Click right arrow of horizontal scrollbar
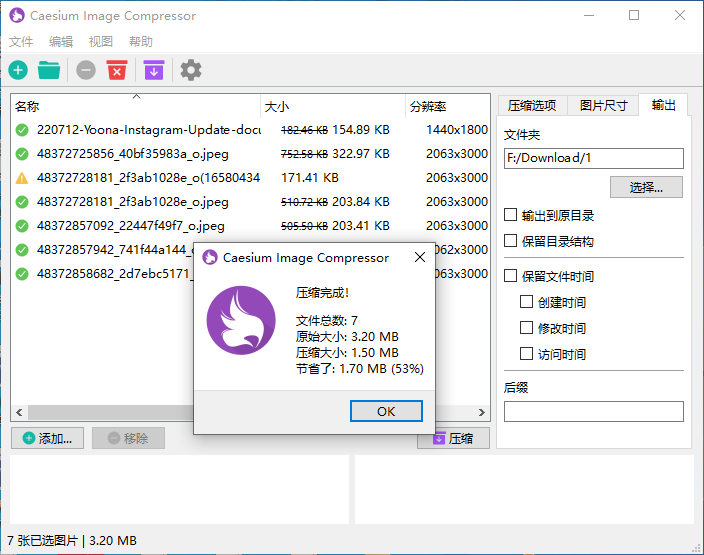This screenshot has width=704, height=555. point(481,412)
